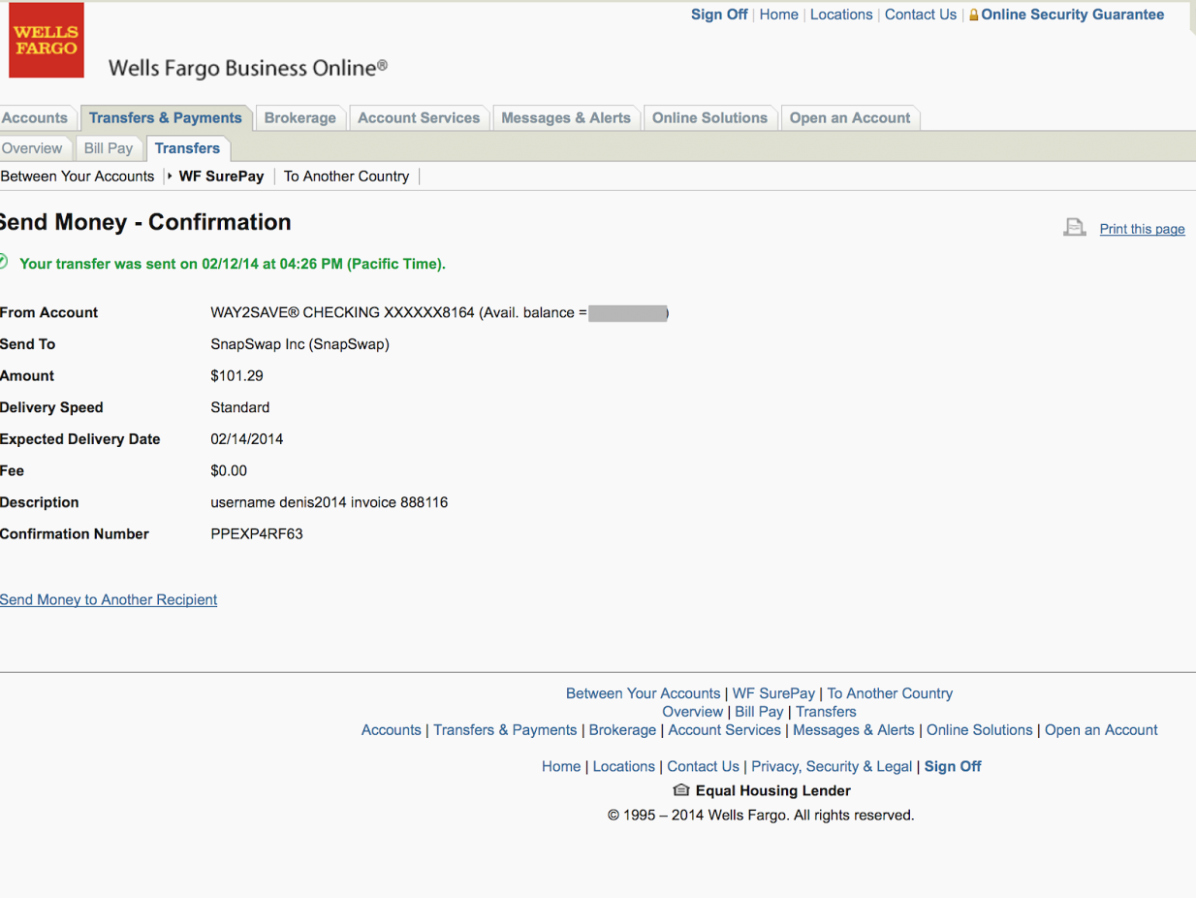Click the Wells Fargo Business Online title
Screen dimensions: 1196x898
pos(248,68)
